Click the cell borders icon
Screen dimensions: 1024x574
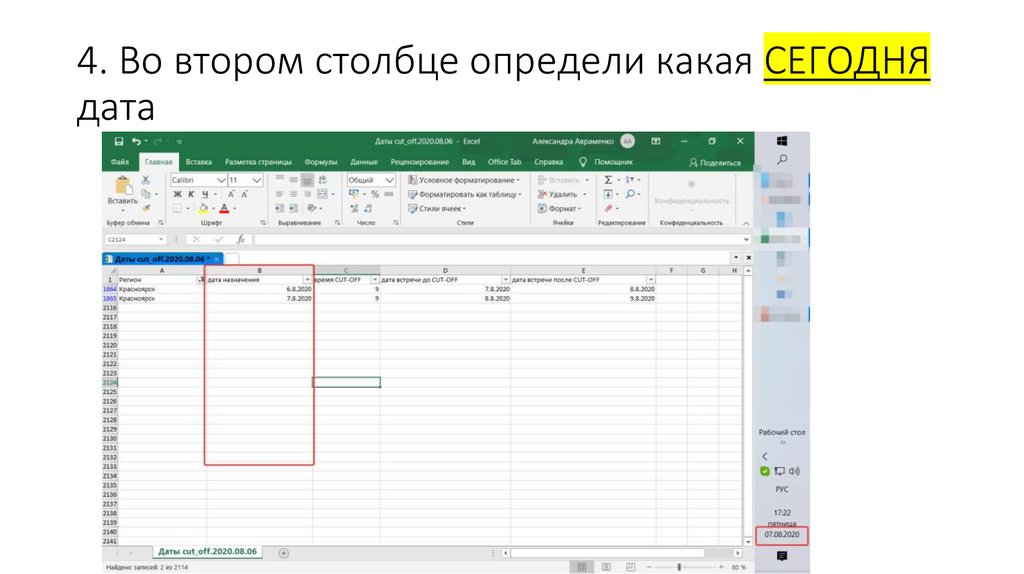tap(177, 208)
